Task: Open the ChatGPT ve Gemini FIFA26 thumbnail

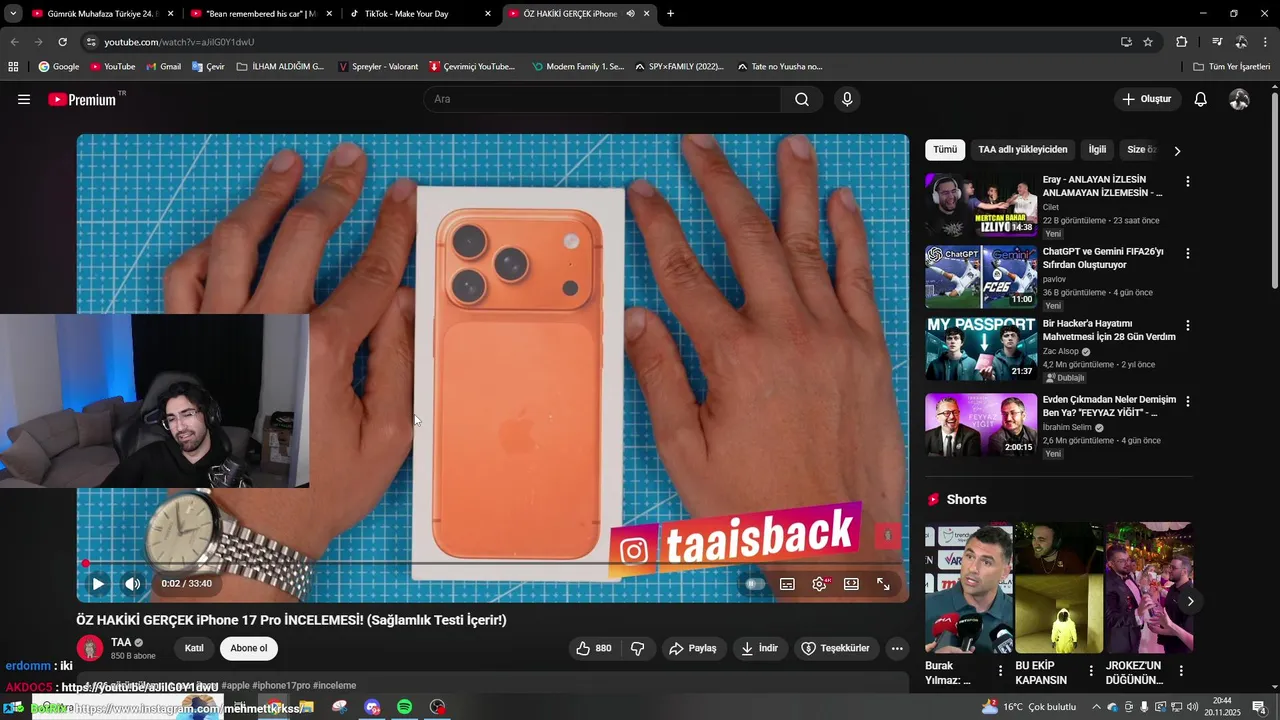Action: (981, 277)
